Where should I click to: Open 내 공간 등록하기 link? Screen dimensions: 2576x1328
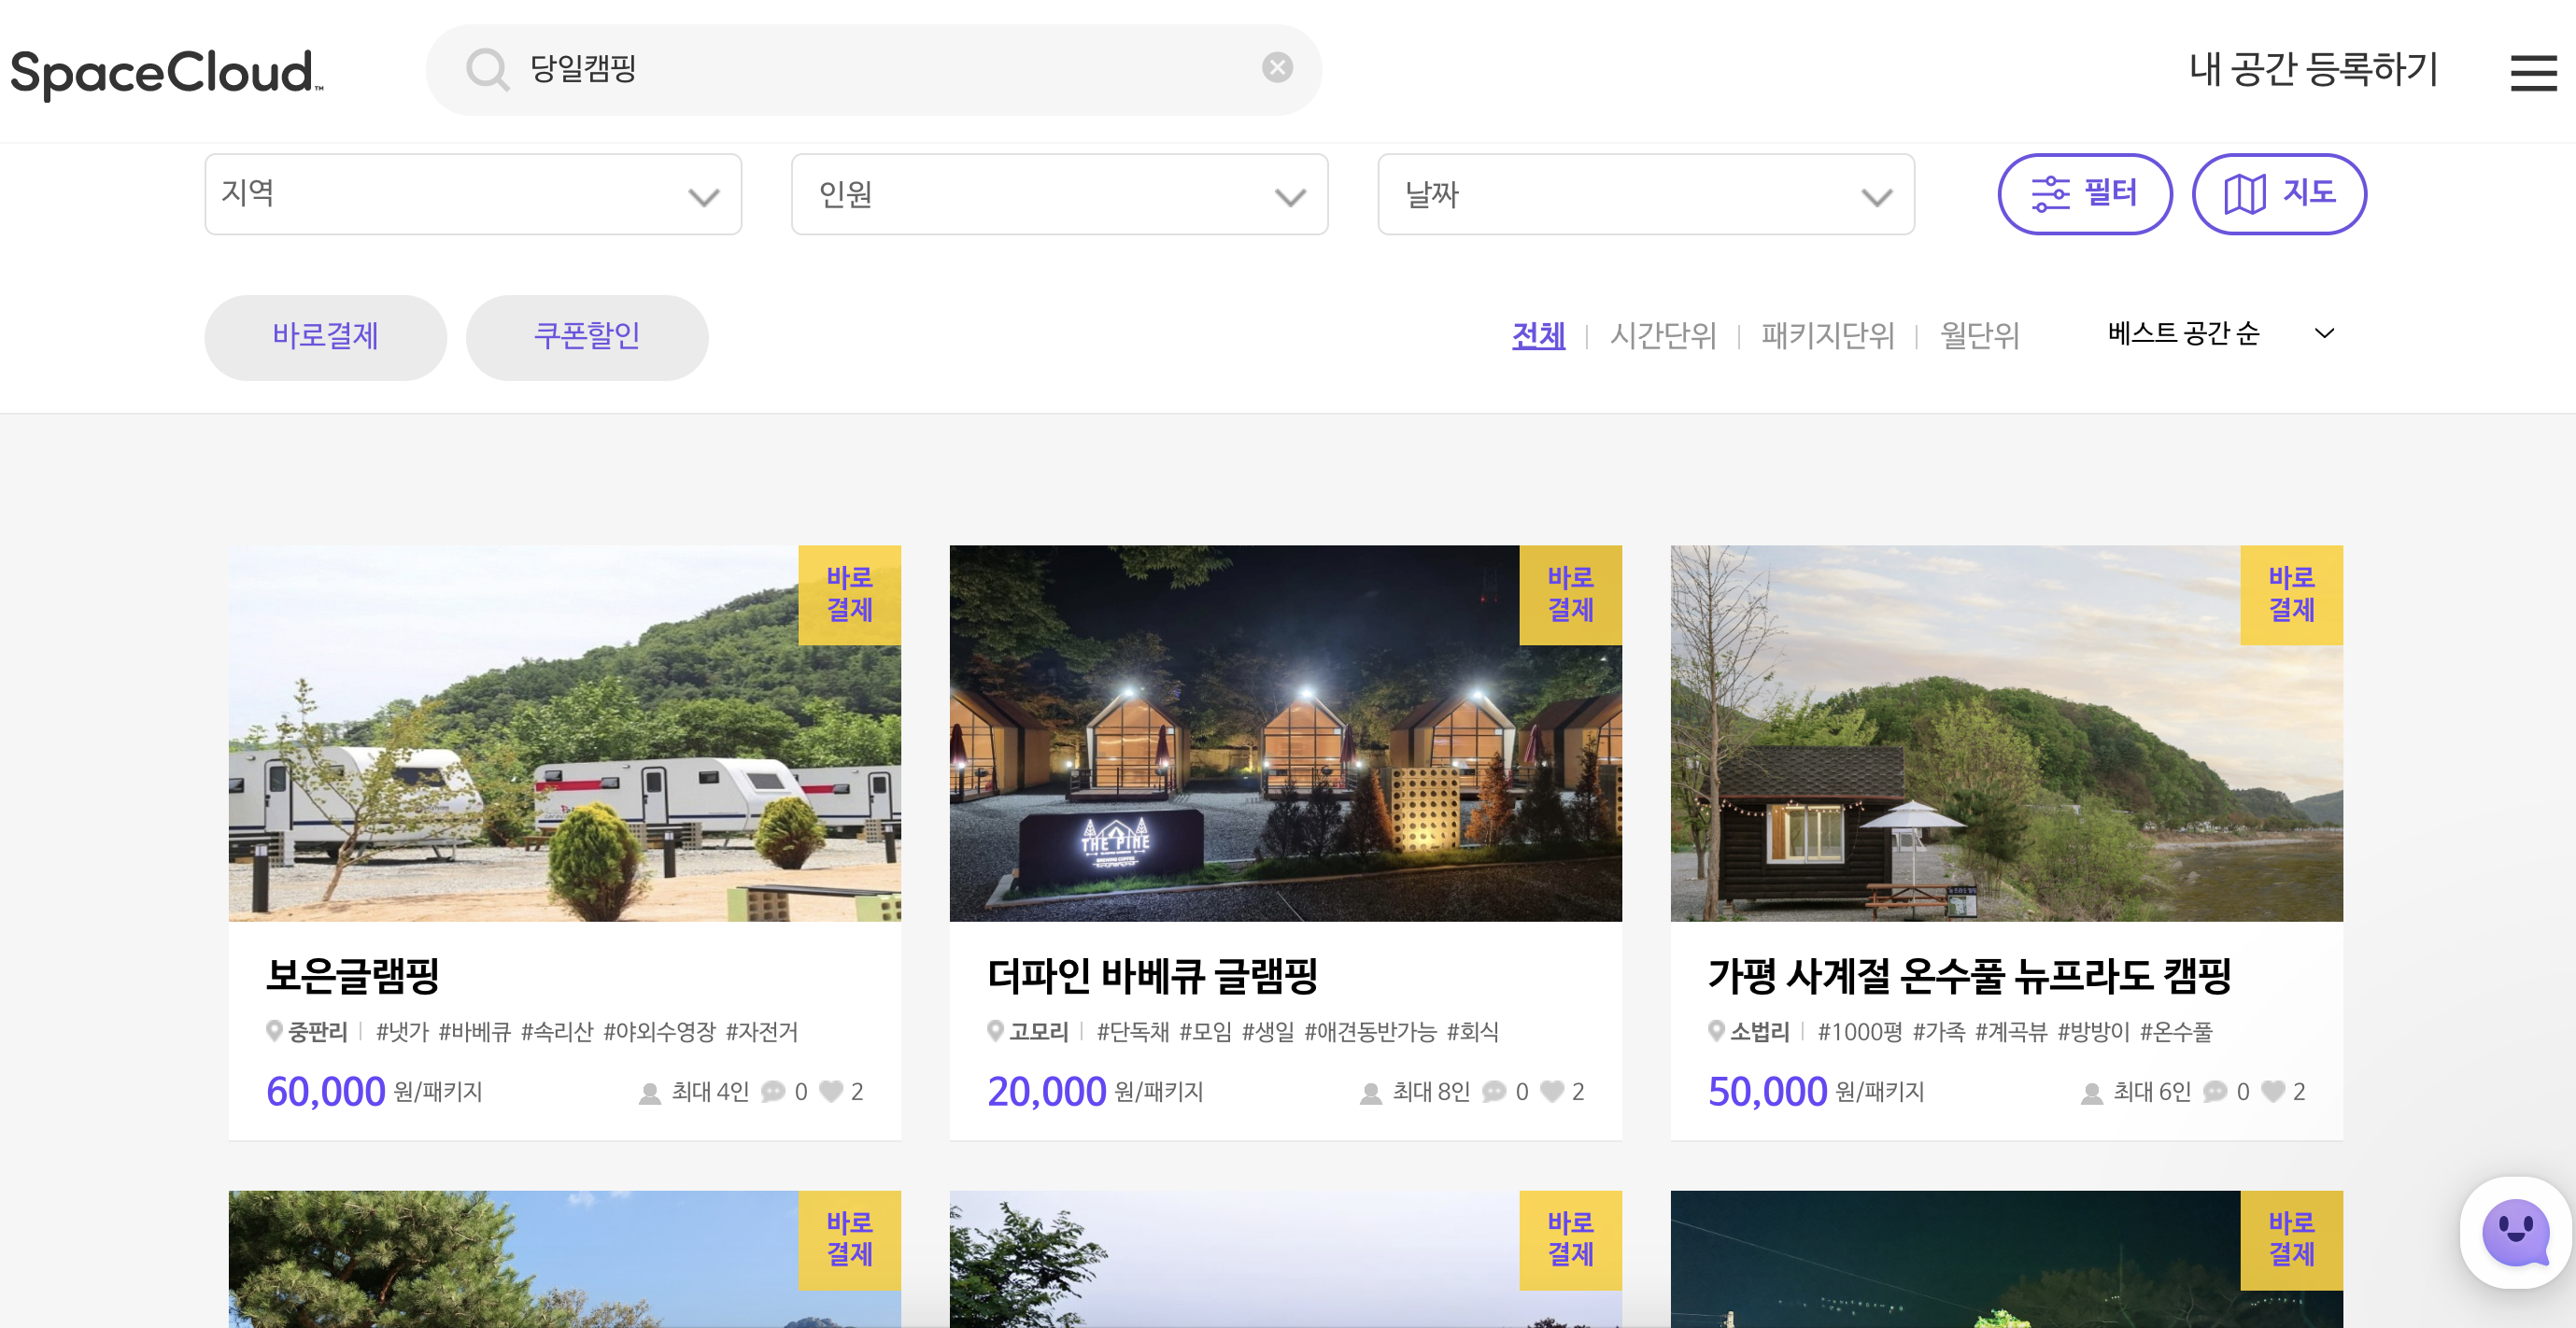pos(2313,69)
